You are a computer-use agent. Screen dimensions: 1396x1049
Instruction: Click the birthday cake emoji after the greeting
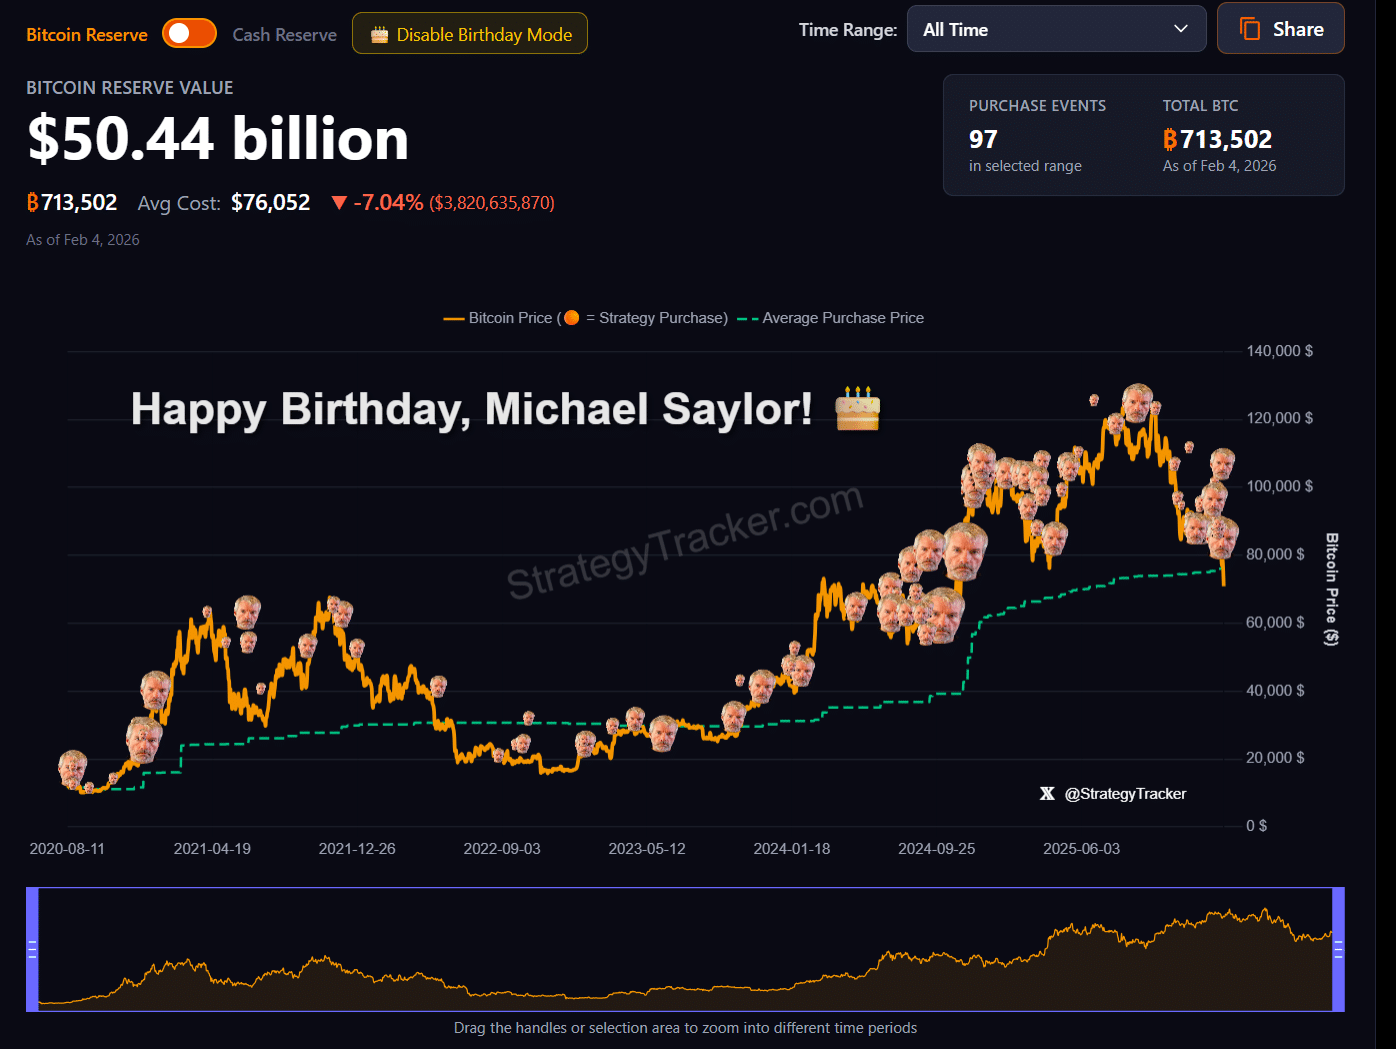(x=857, y=408)
